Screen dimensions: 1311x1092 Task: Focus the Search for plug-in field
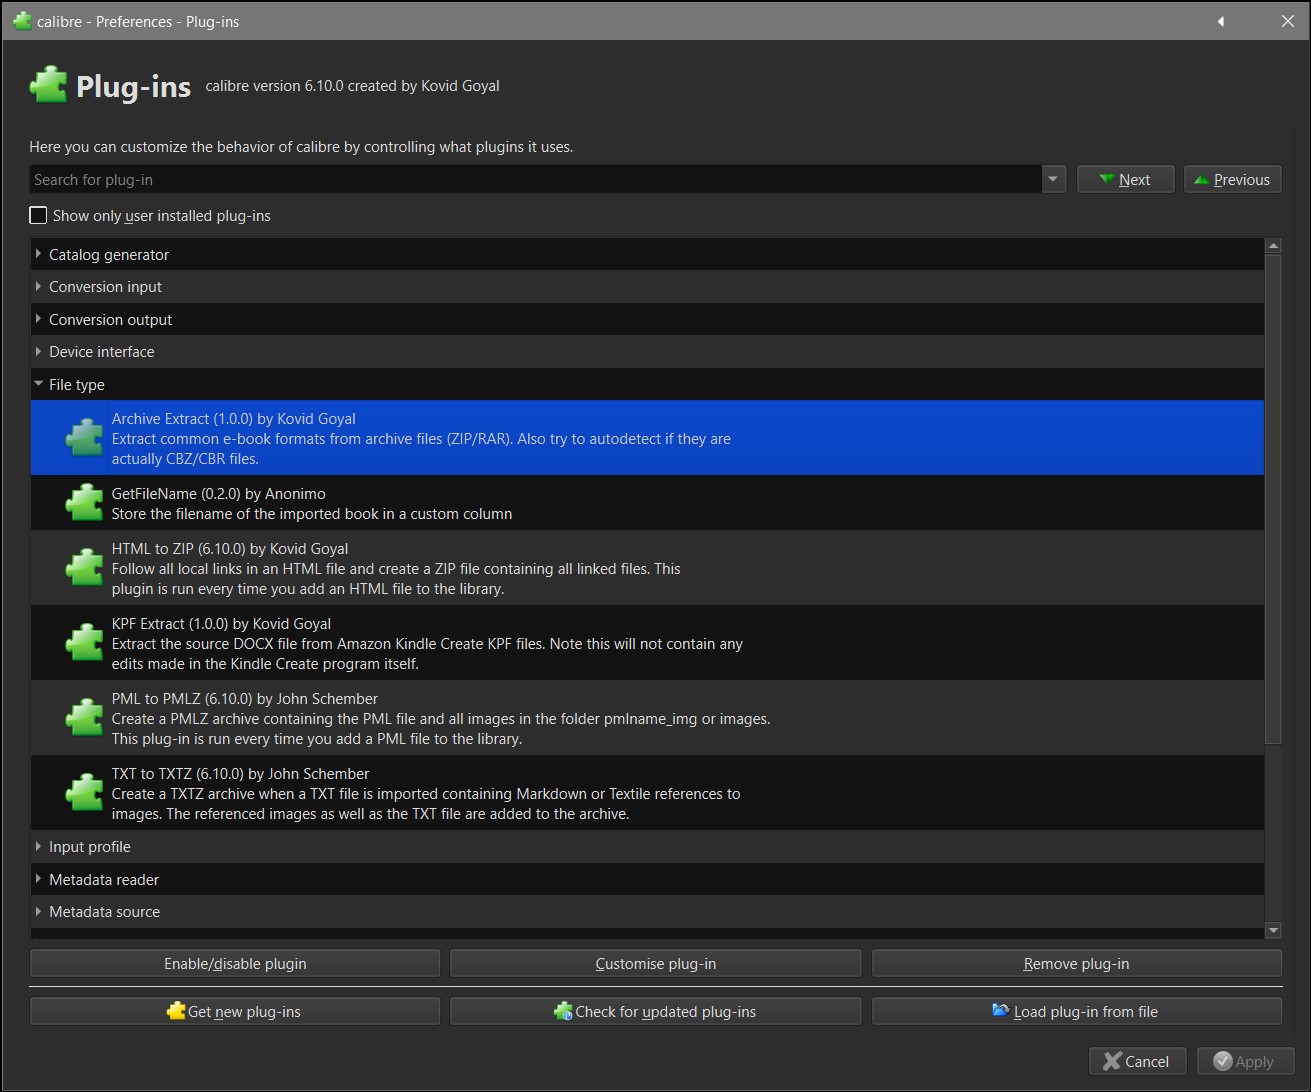[536, 180]
